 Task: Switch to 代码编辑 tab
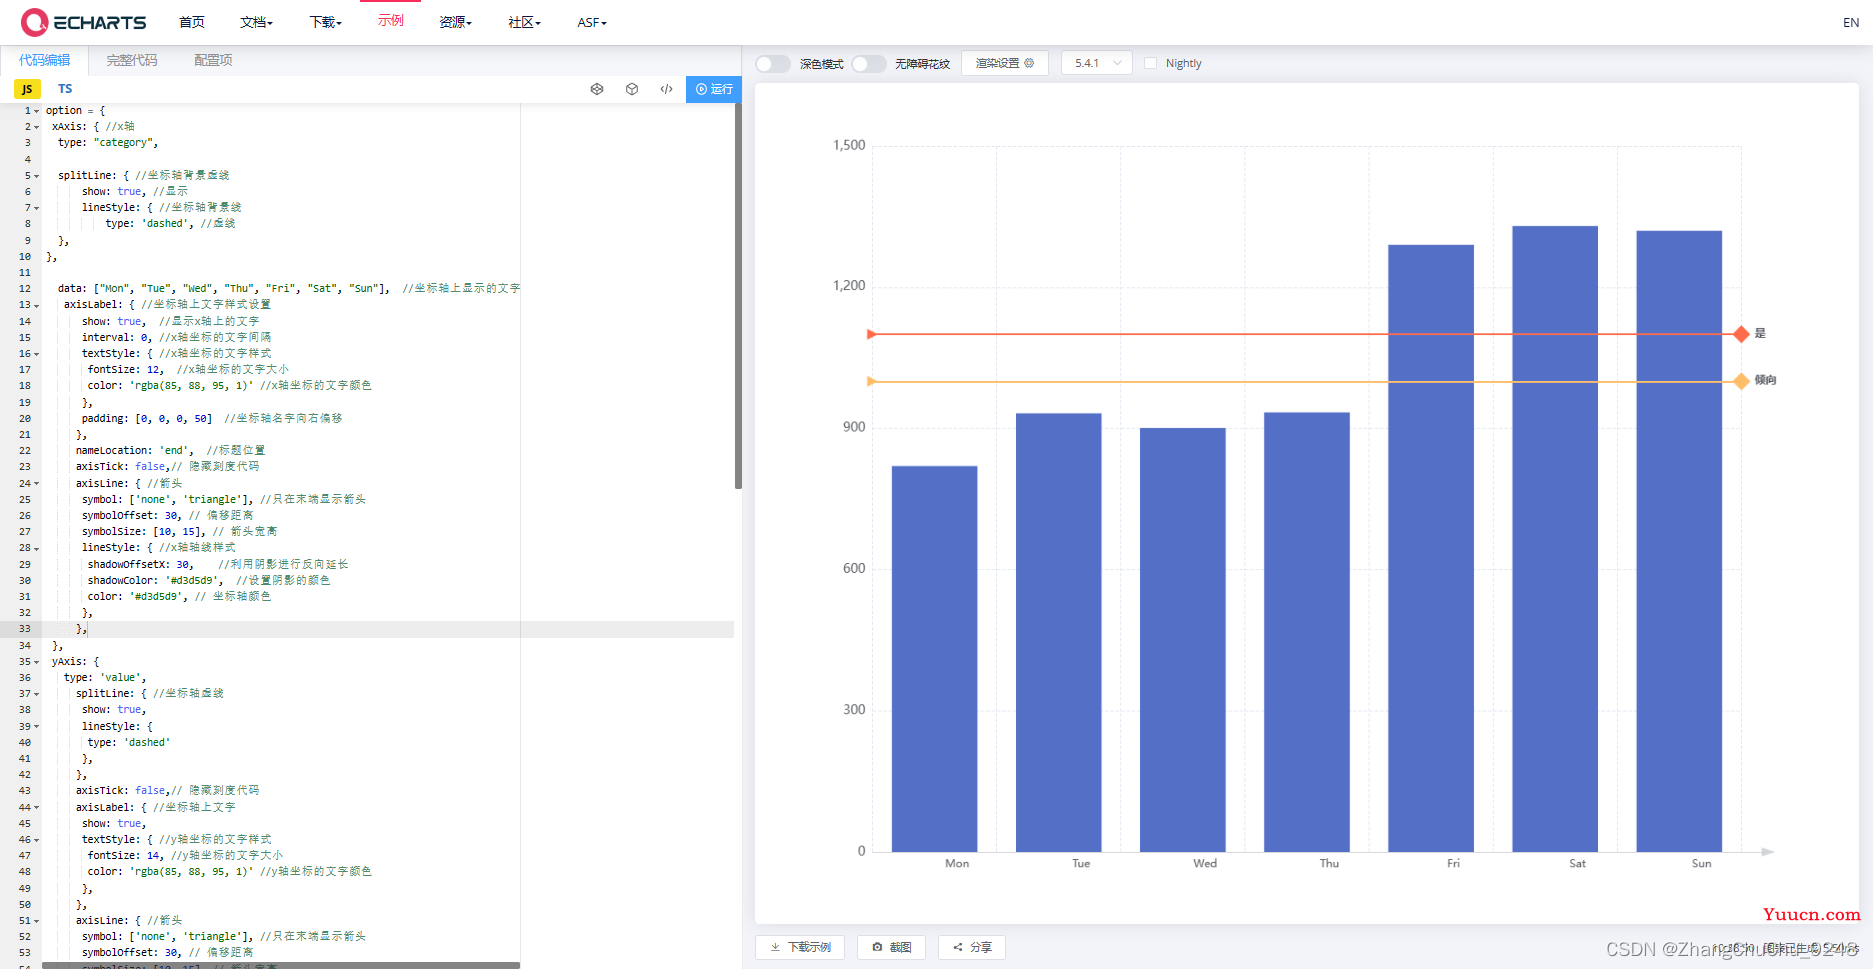click(44, 60)
